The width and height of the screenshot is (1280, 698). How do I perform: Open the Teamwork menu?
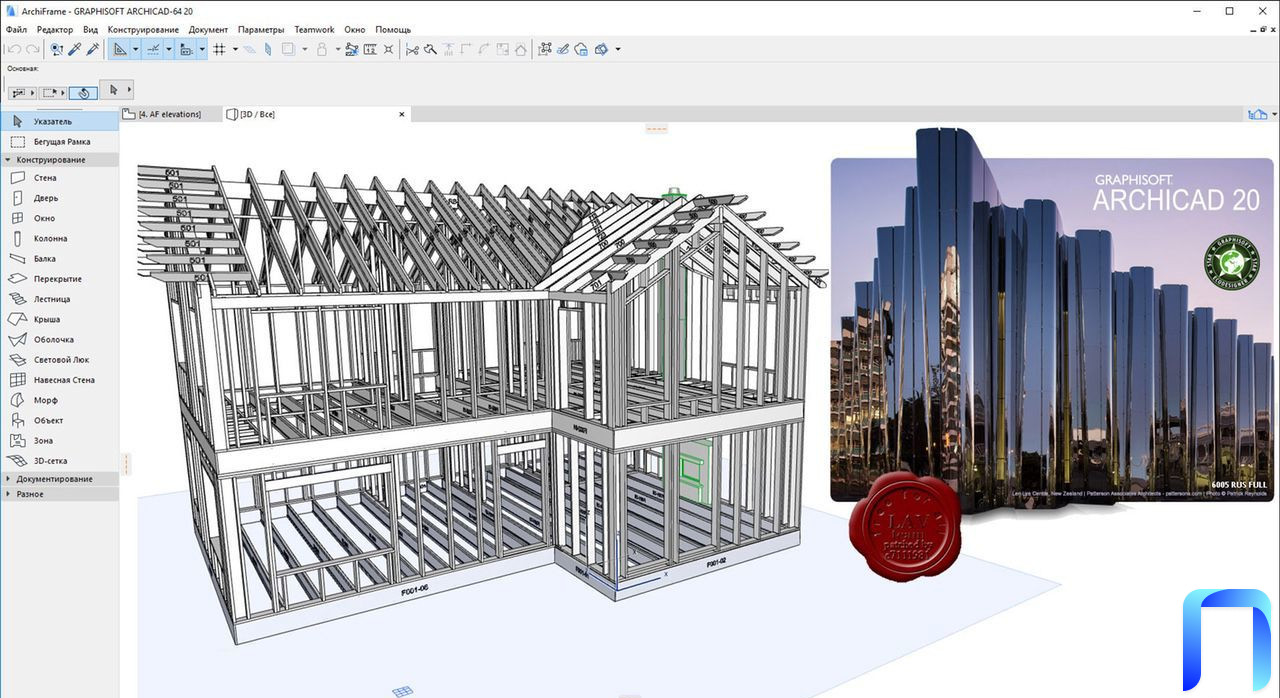pos(314,30)
